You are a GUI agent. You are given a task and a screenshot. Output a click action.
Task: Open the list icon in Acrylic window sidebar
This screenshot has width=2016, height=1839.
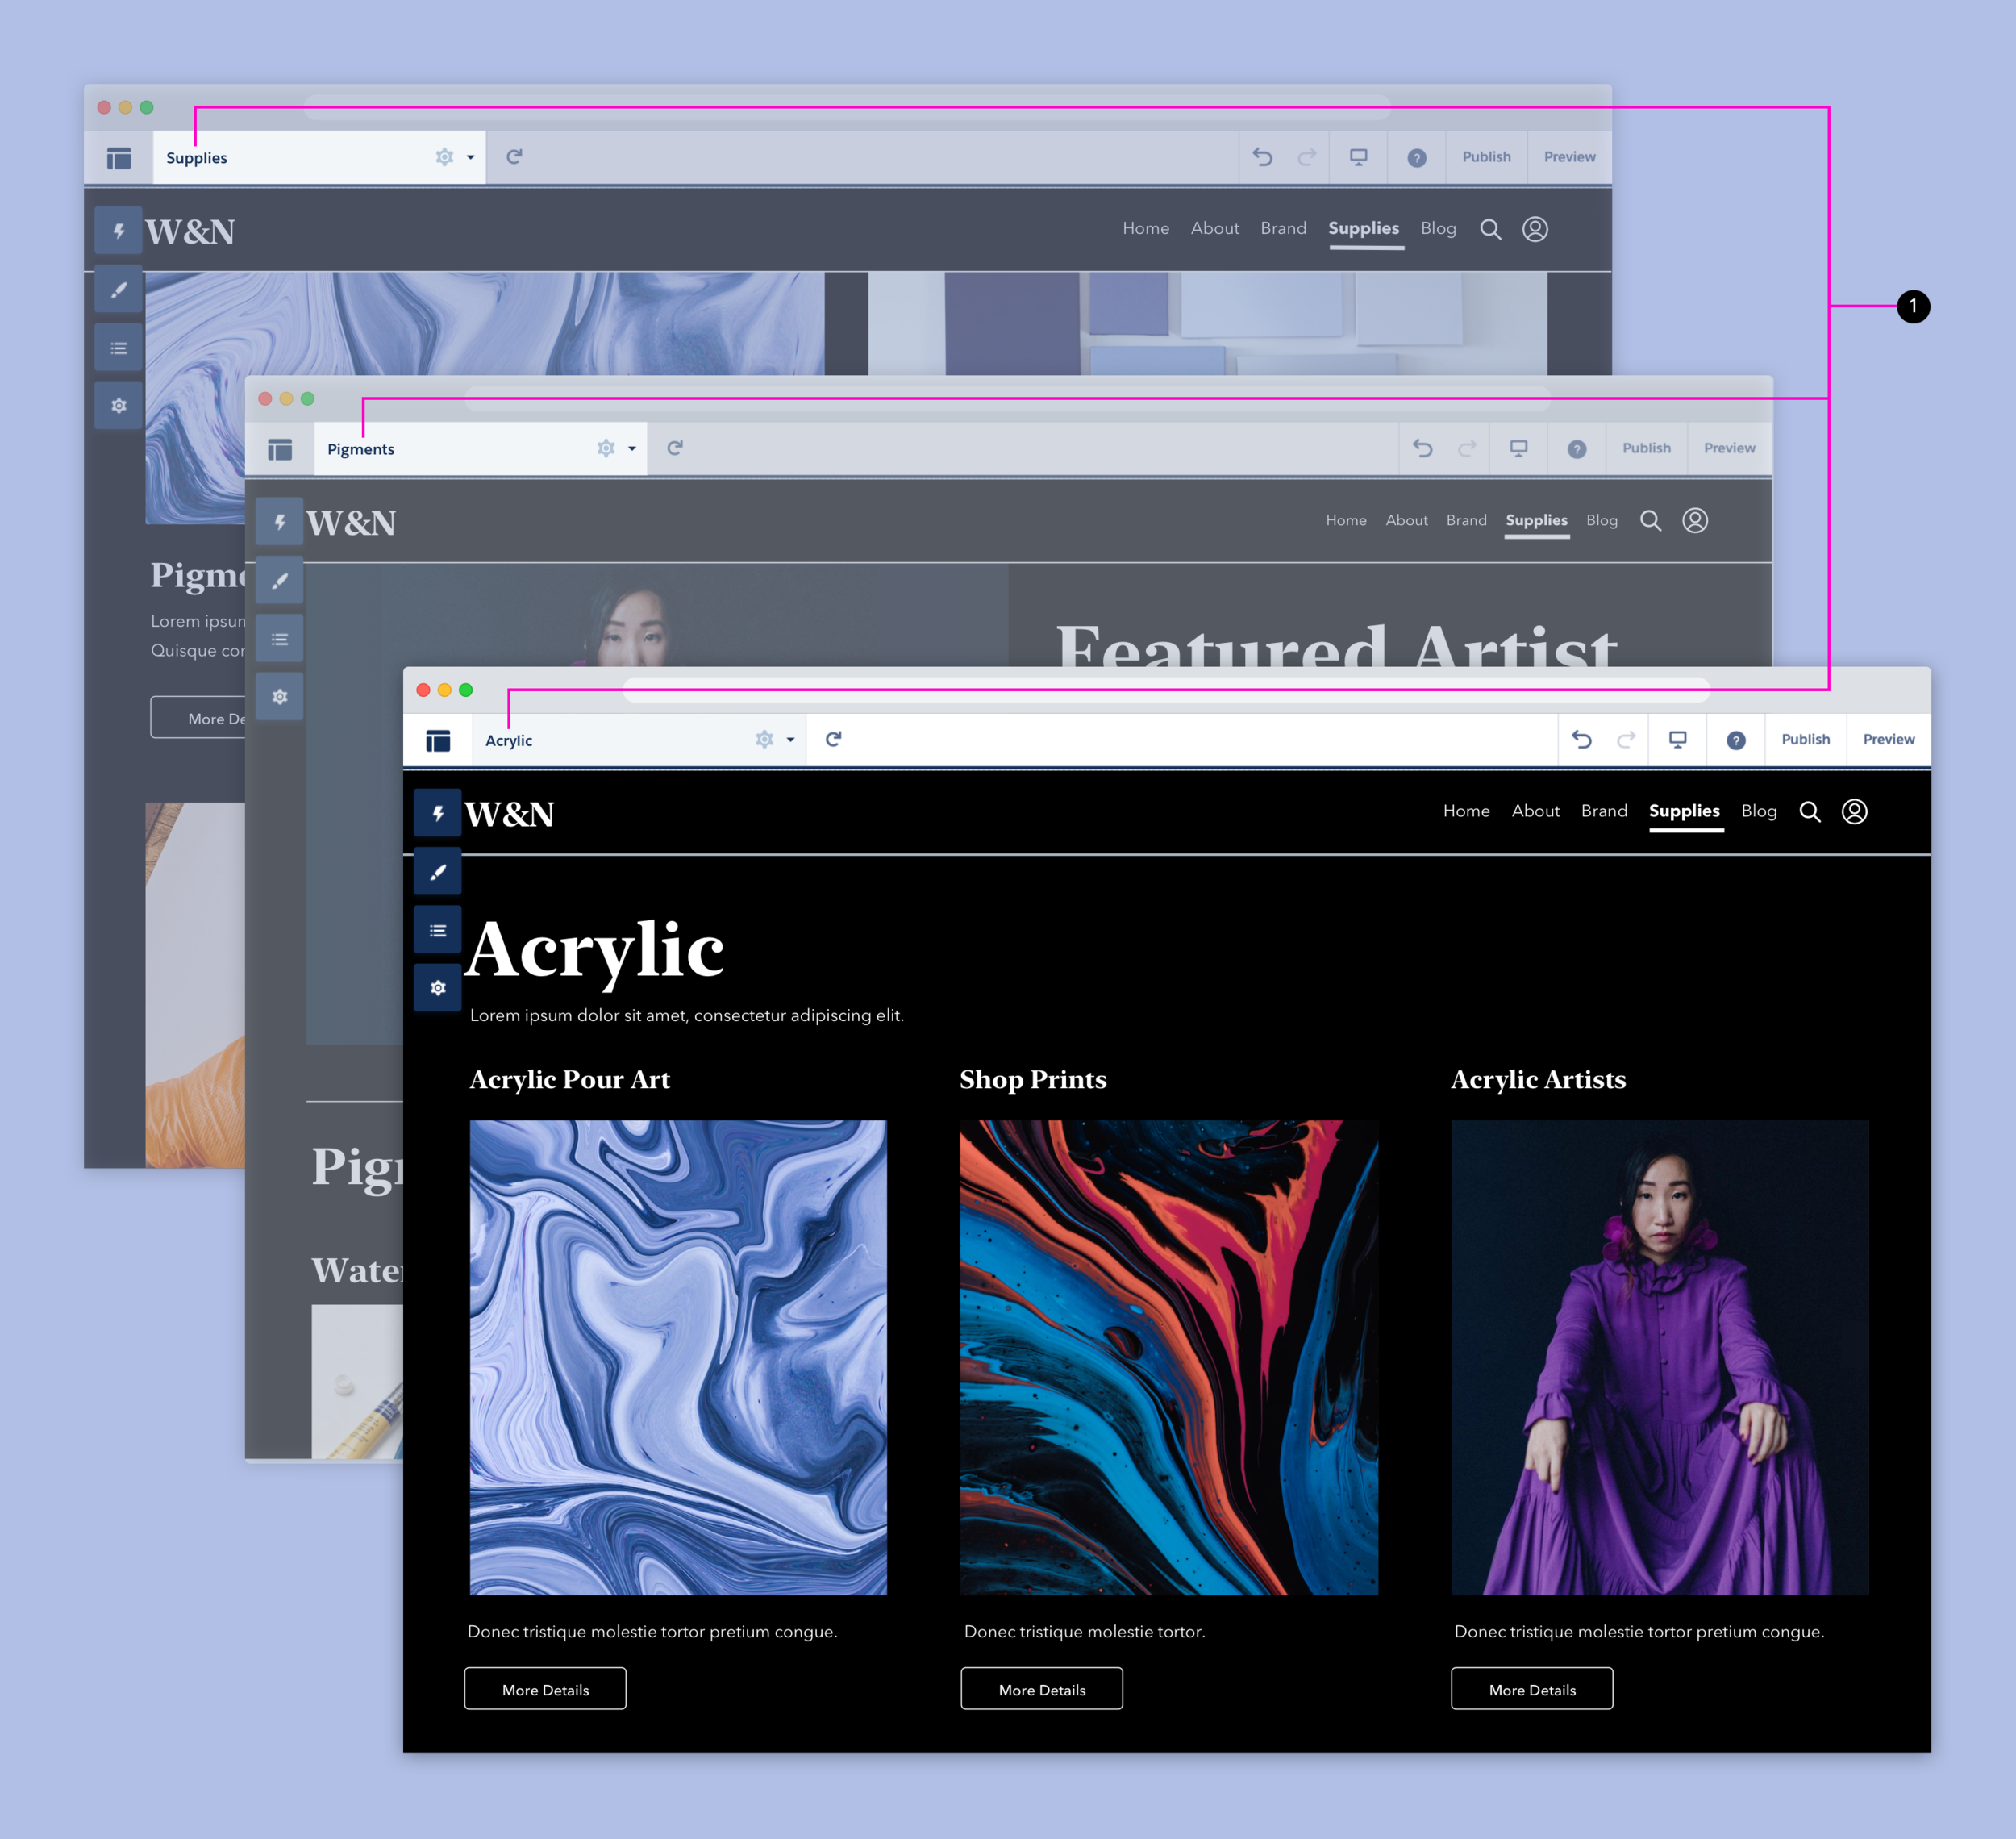pos(437,930)
